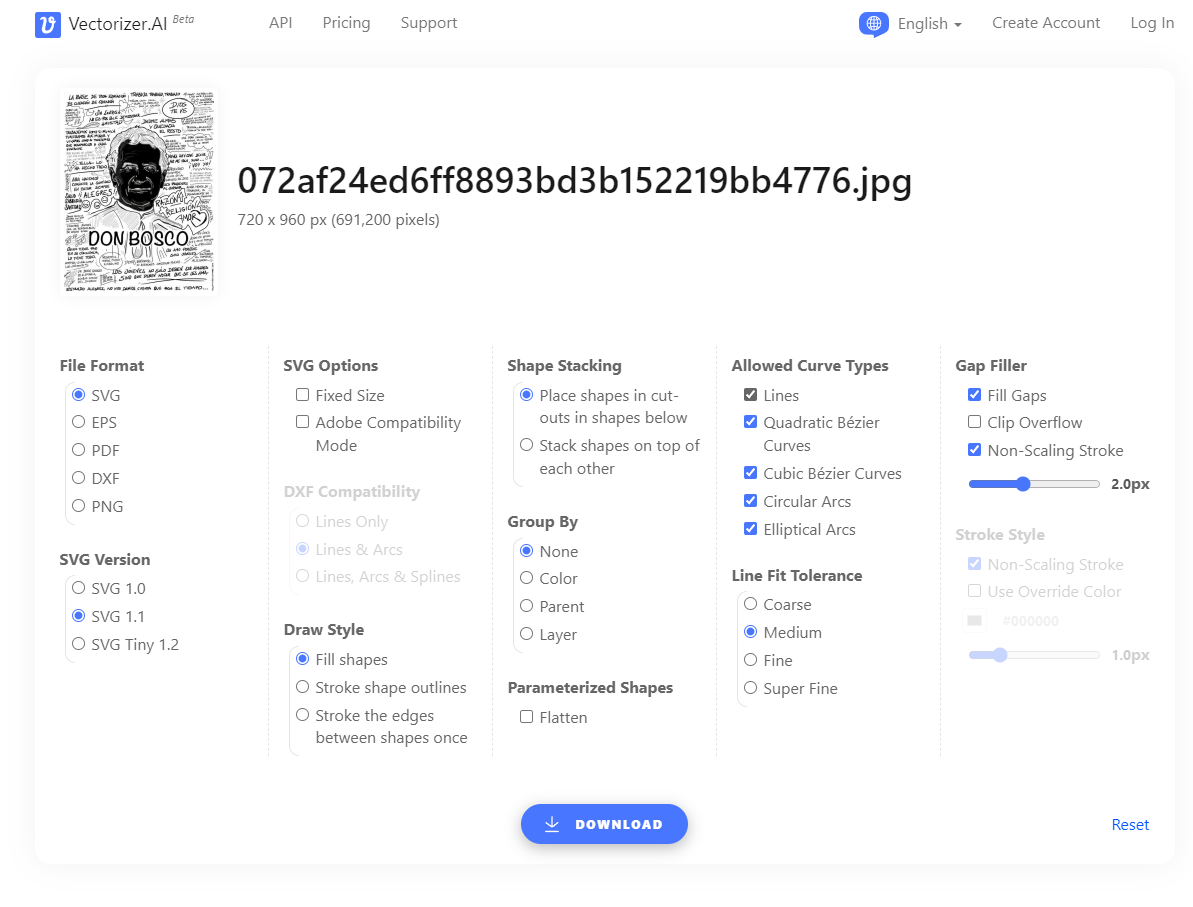
Task: Click the Vectorizer.AI logo icon
Action: pos(48,25)
